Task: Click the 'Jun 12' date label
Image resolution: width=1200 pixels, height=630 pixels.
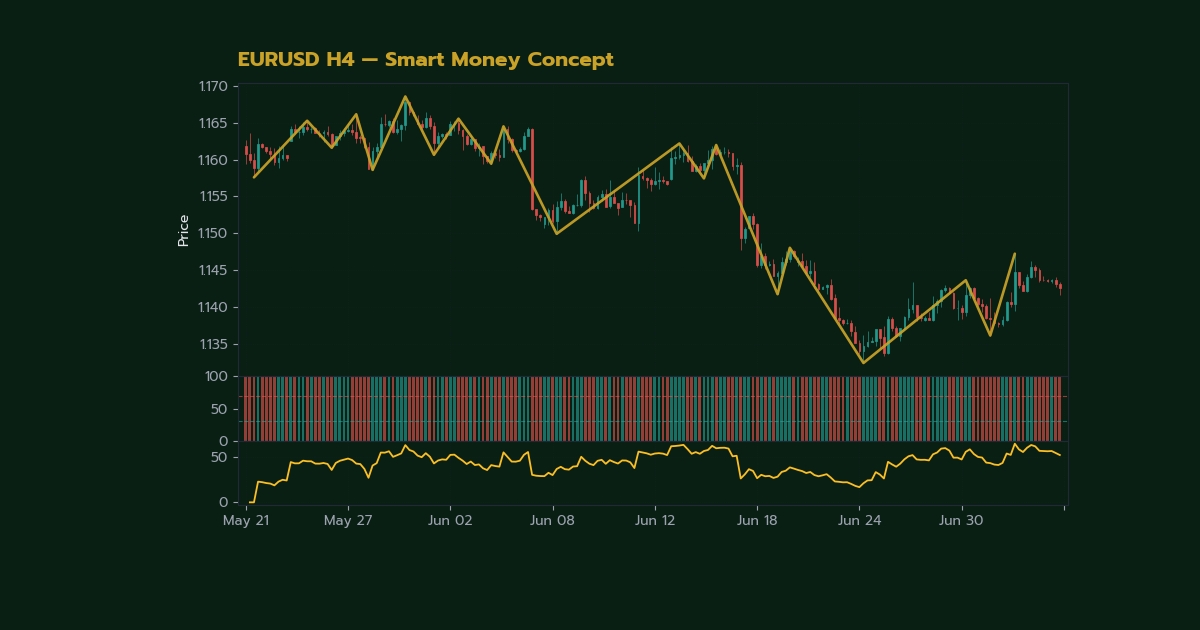Action: 655,521
